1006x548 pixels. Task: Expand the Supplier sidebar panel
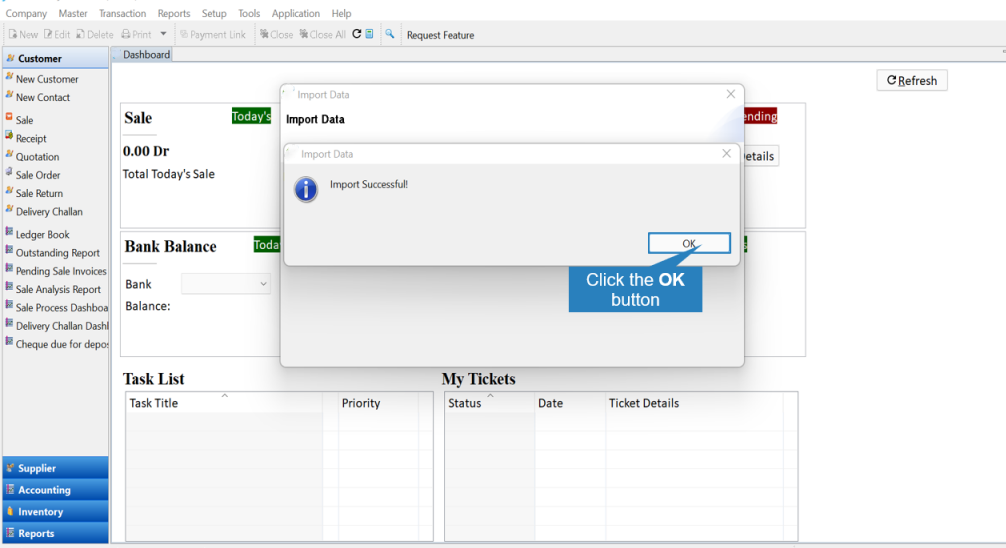[56, 468]
